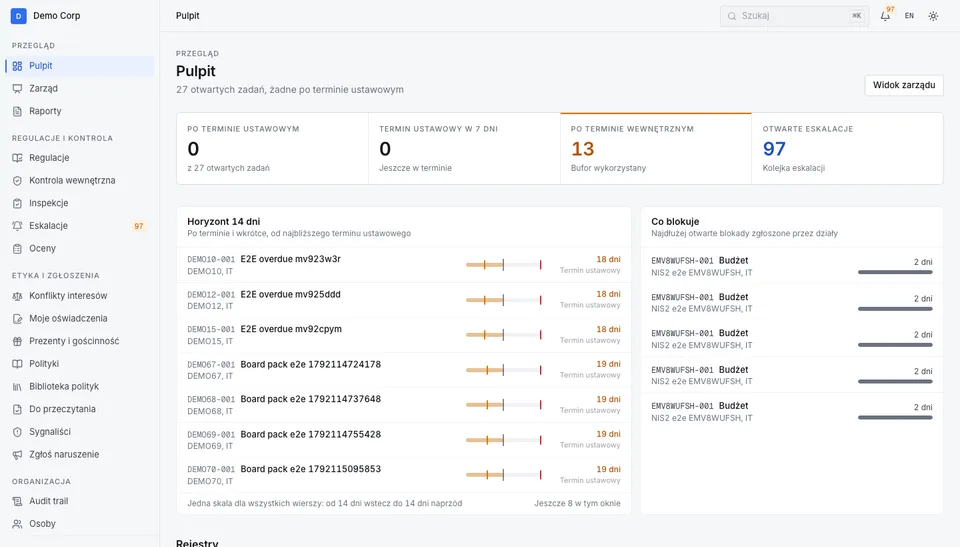
Task: Click the Zgłoś naruszenie megaphone icon
Action: point(17,455)
